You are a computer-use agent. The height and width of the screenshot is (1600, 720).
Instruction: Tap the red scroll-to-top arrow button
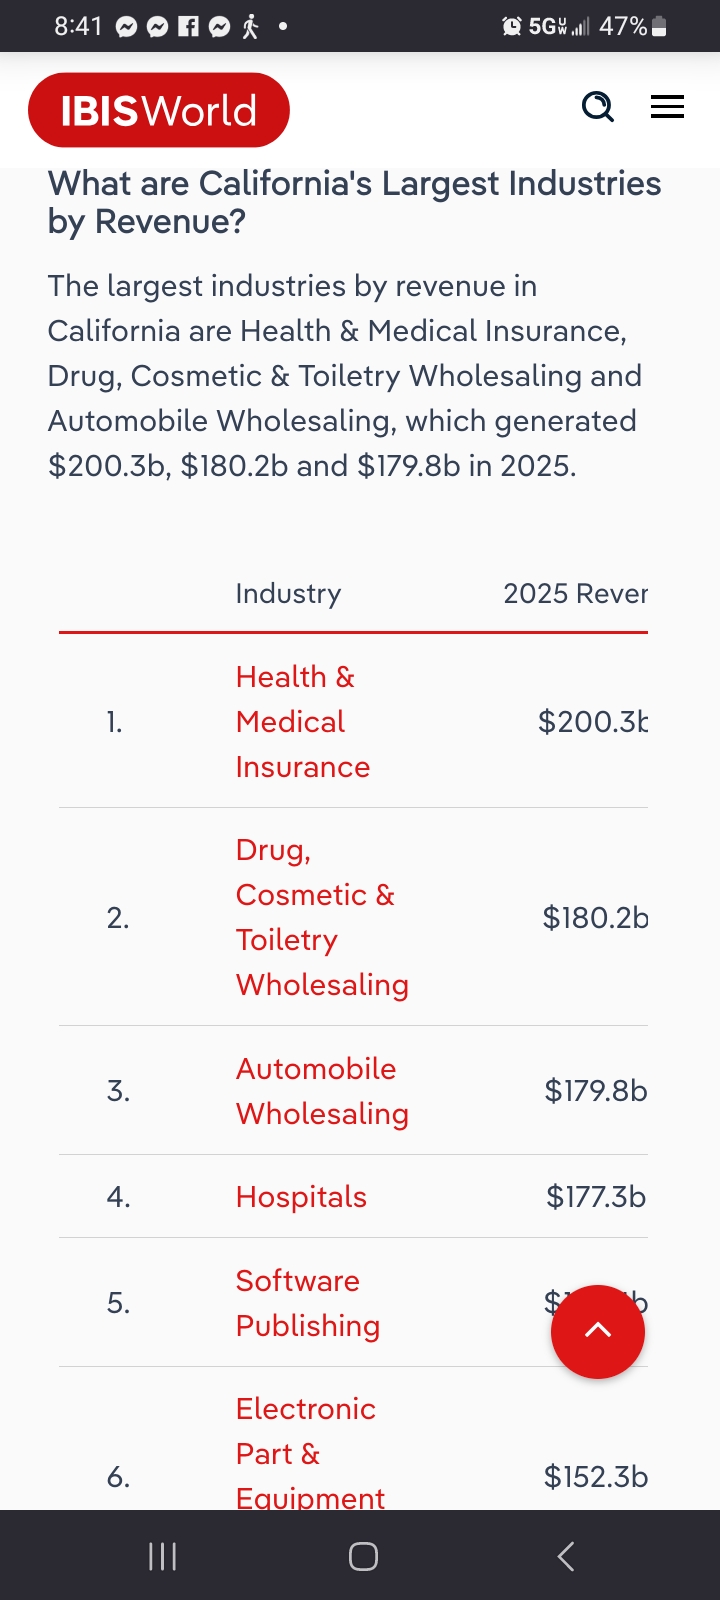click(x=597, y=1331)
